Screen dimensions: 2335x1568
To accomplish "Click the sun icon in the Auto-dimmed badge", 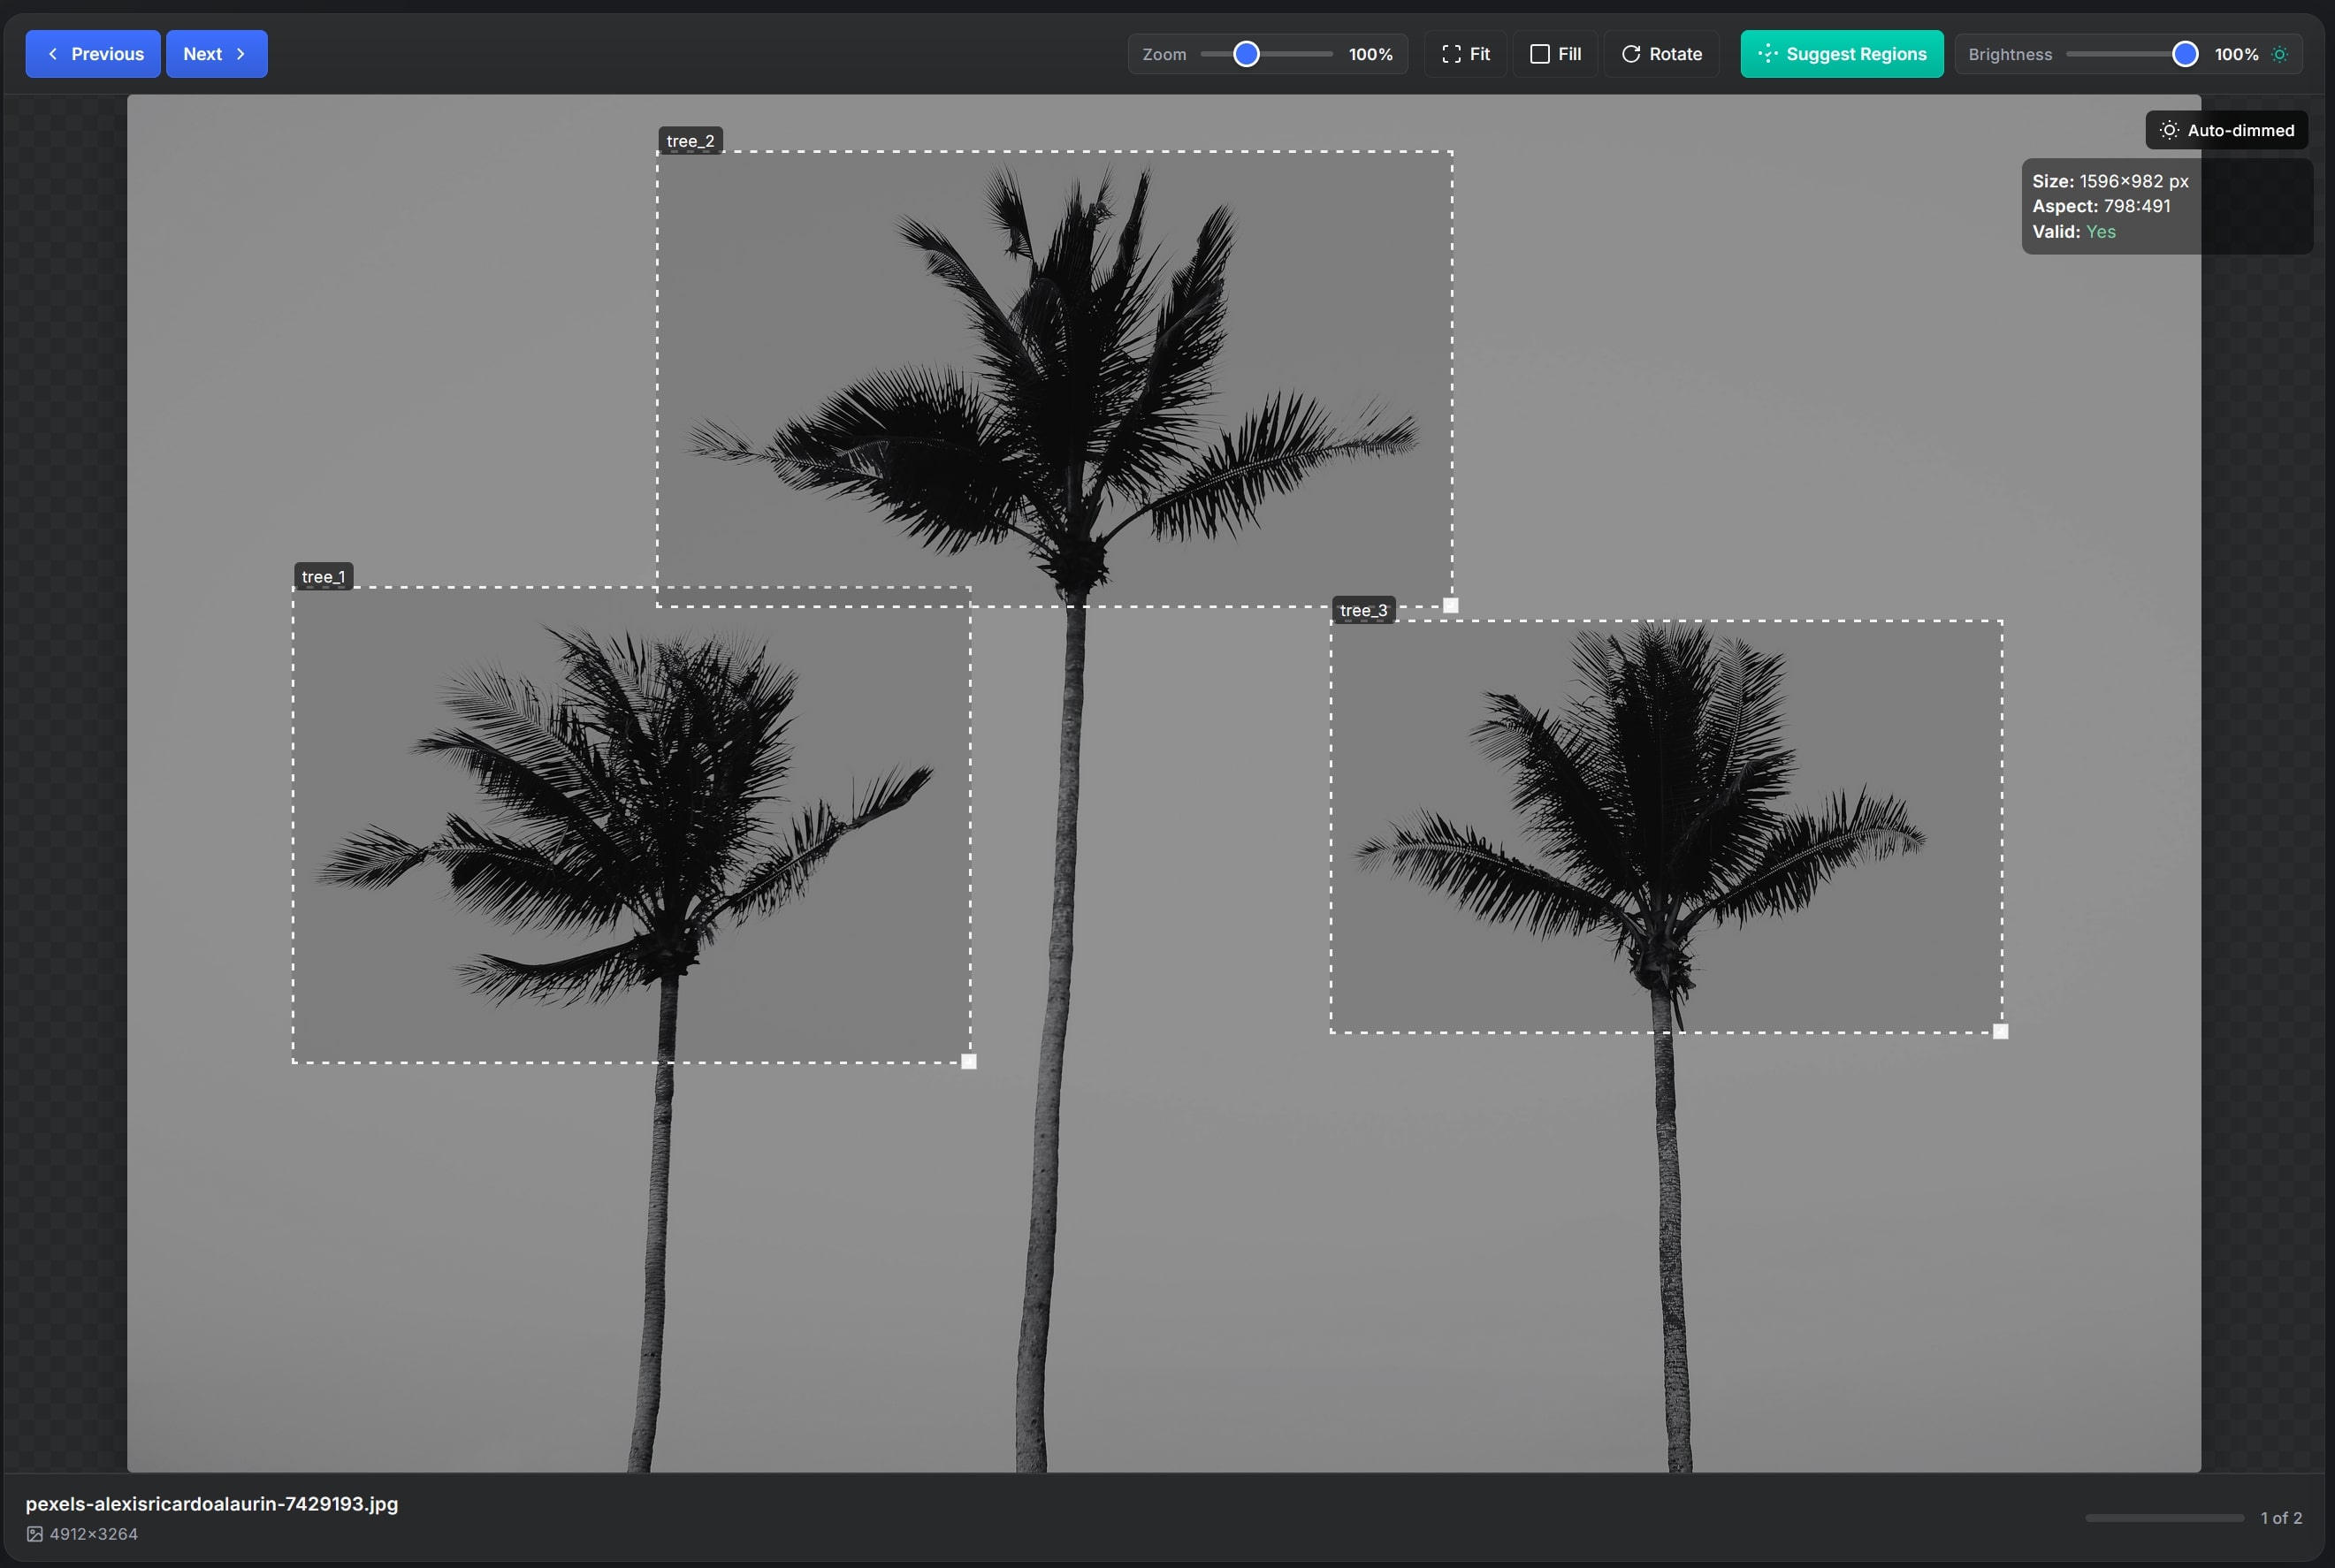I will tap(2169, 130).
